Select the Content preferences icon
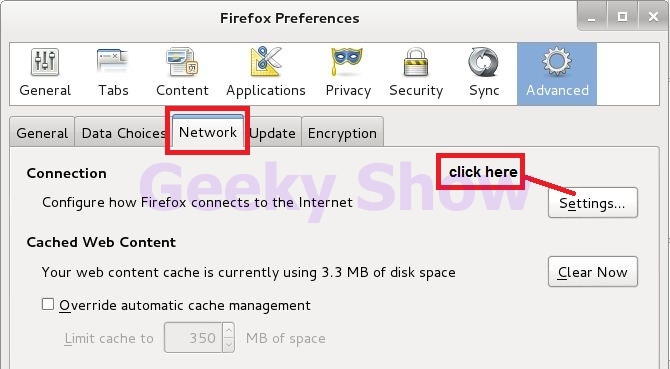The image size is (670, 369). (182, 62)
